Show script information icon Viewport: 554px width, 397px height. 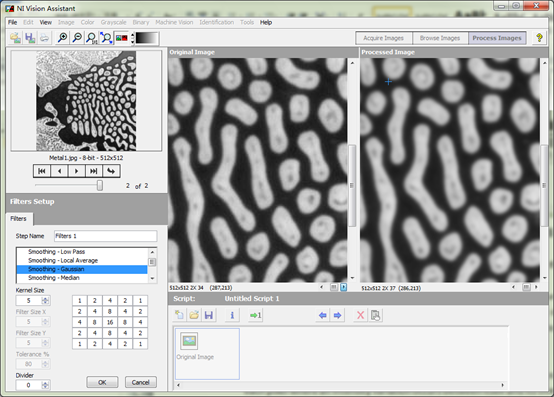[x=232, y=315]
